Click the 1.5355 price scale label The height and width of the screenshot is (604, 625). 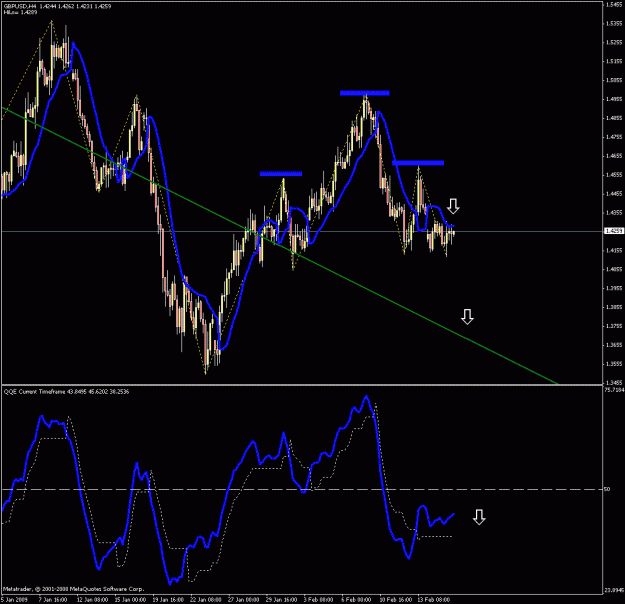pyautogui.click(x=614, y=24)
